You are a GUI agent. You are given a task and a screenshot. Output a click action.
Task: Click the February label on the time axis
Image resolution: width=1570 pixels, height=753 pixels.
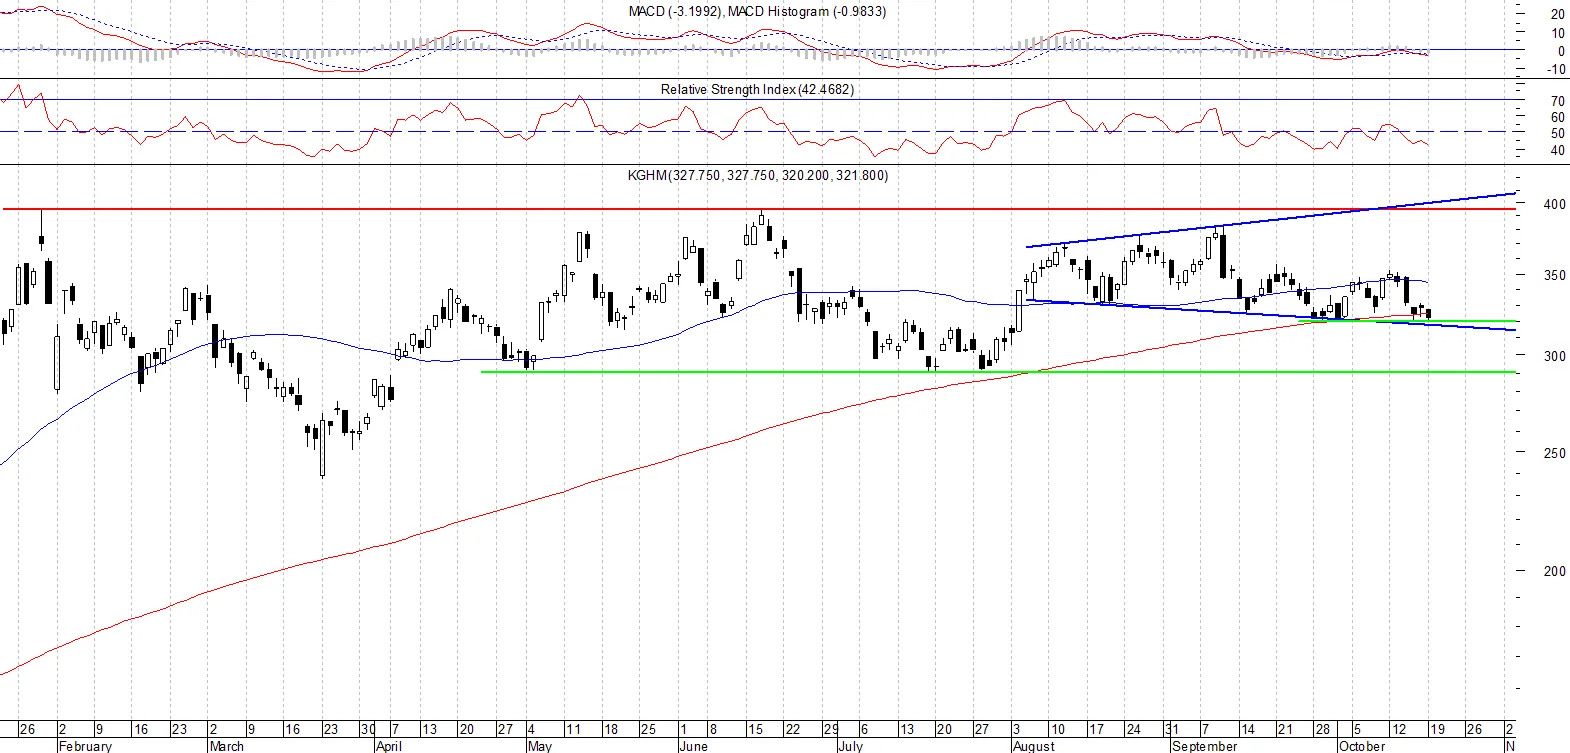pyautogui.click(x=85, y=746)
